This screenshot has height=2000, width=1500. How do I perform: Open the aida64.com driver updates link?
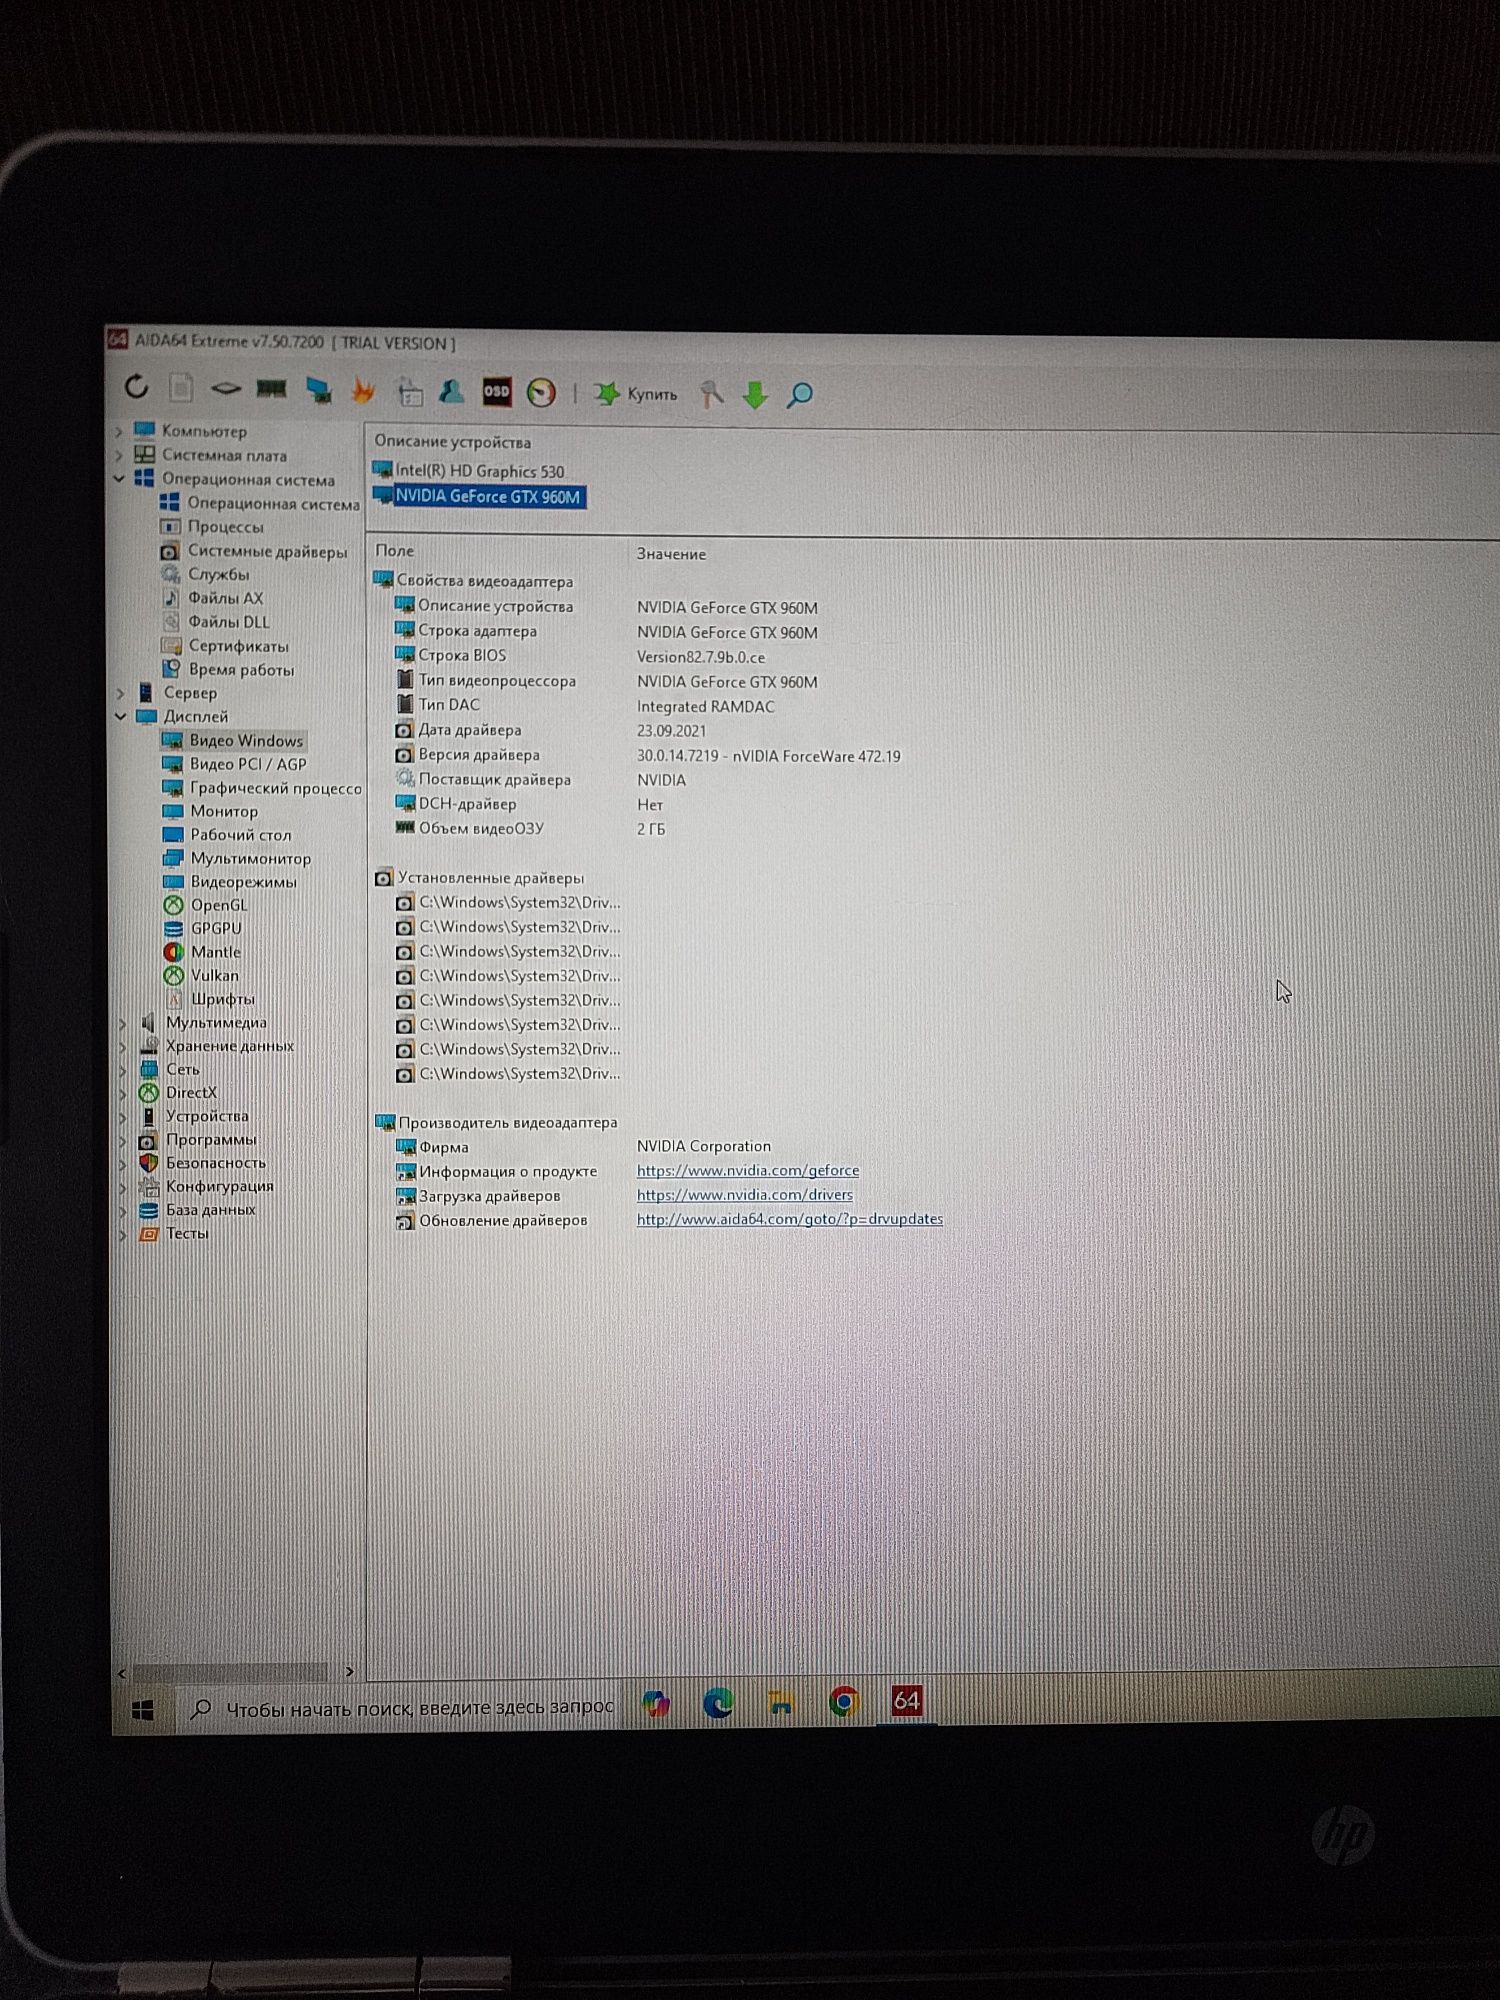(x=790, y=1219)
